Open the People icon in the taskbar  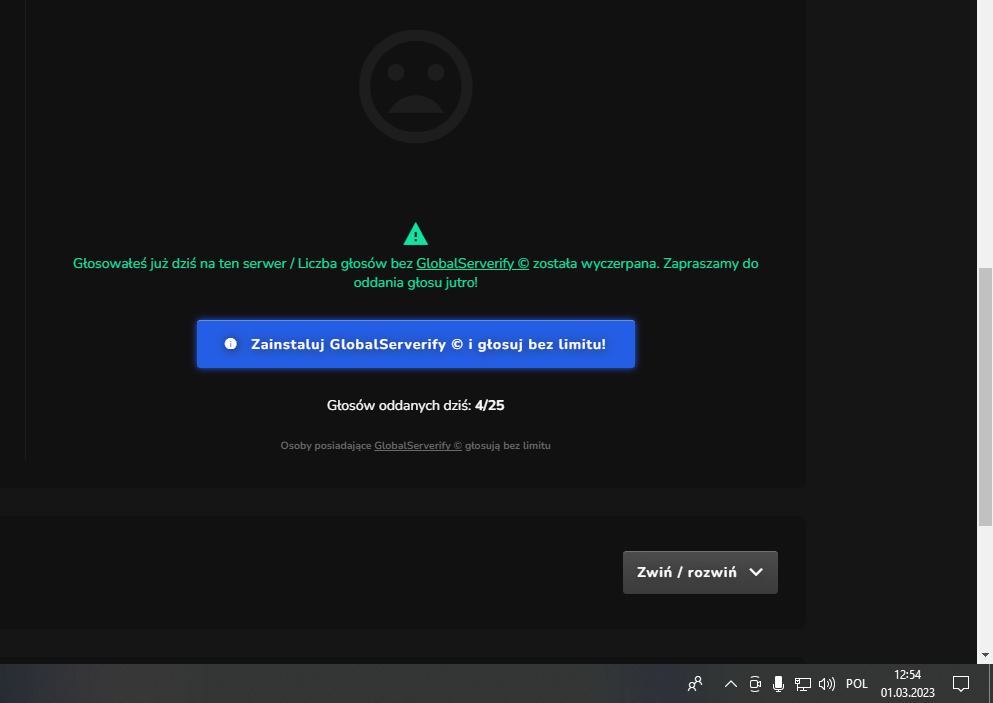pyautogui.click(x=695, y=684)
